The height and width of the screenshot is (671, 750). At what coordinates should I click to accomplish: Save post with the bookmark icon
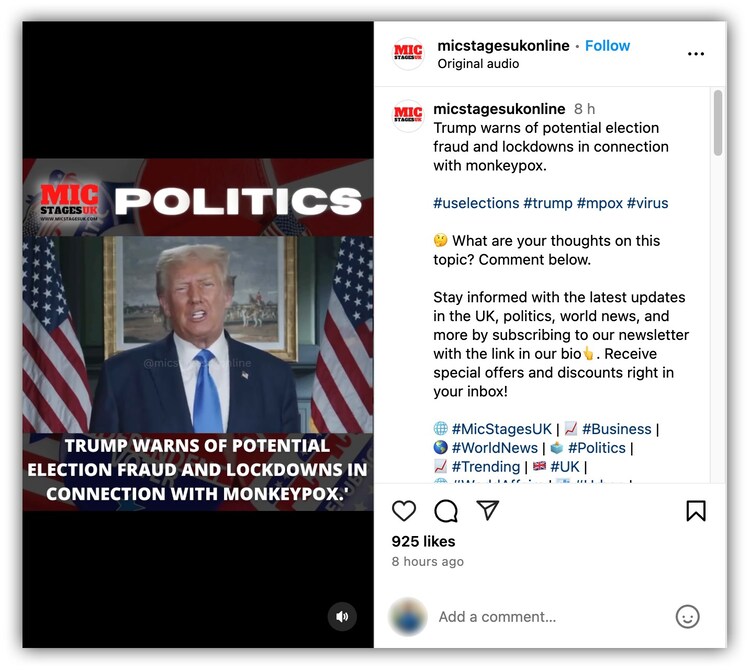[x=695, y=511]
